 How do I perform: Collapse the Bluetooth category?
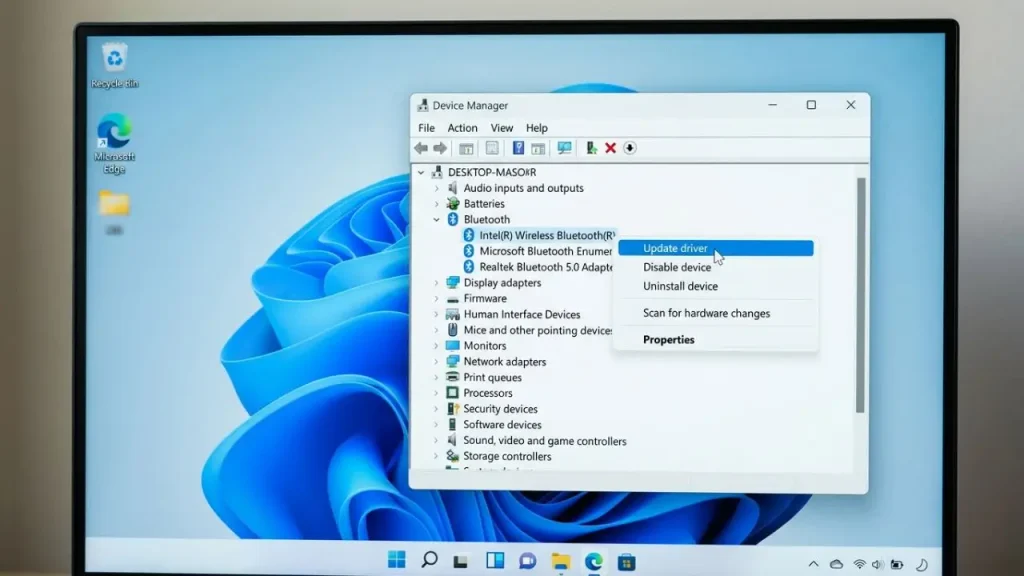coord(437,219)
